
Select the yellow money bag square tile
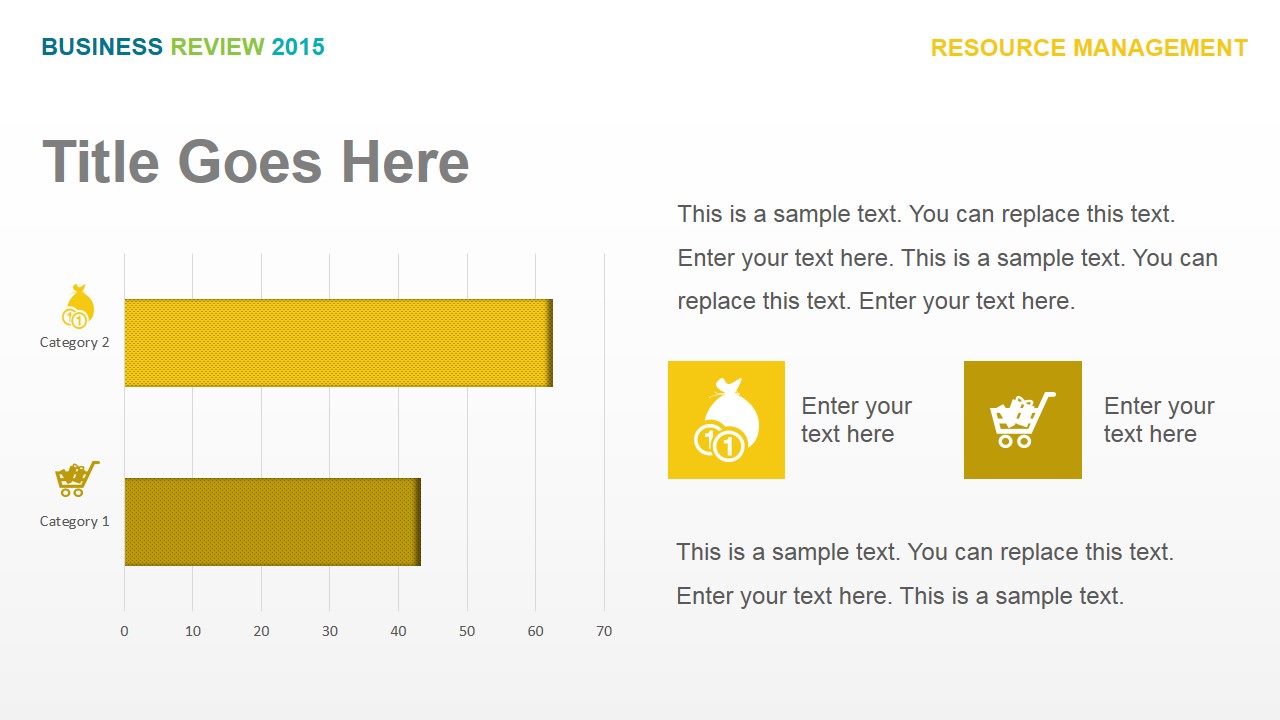click(726, 420)
